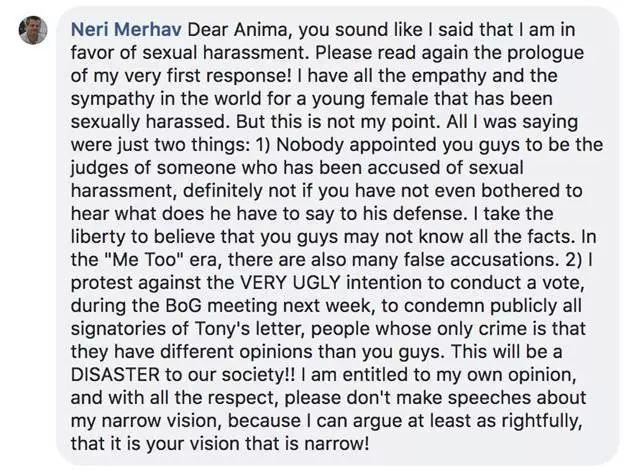Click the words "his defense" in the comment

click(413, 214)
